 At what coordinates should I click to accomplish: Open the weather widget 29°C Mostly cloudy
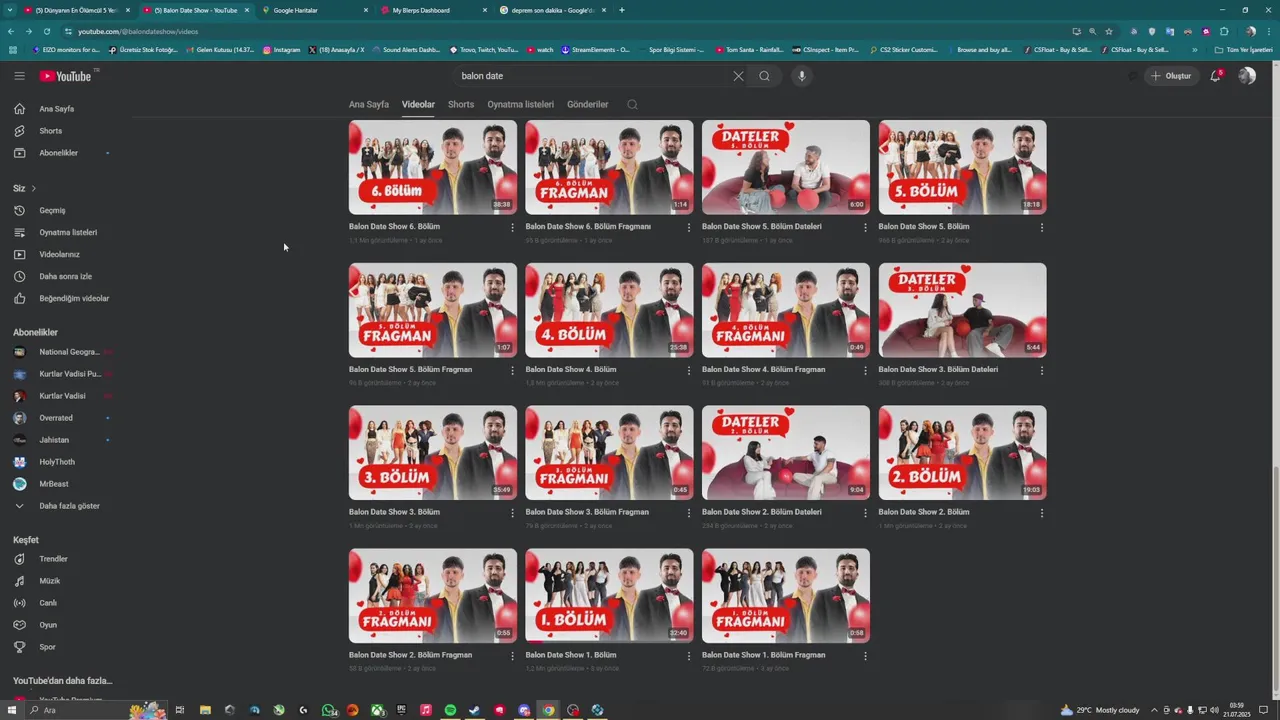click(x=1100, y=710)
